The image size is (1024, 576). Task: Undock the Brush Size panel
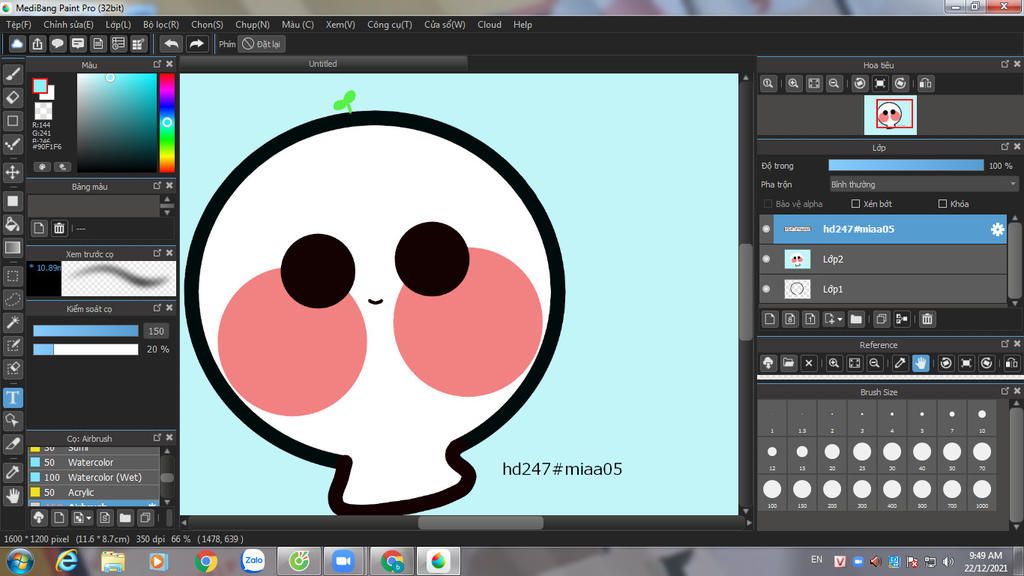coord(1004,391)
